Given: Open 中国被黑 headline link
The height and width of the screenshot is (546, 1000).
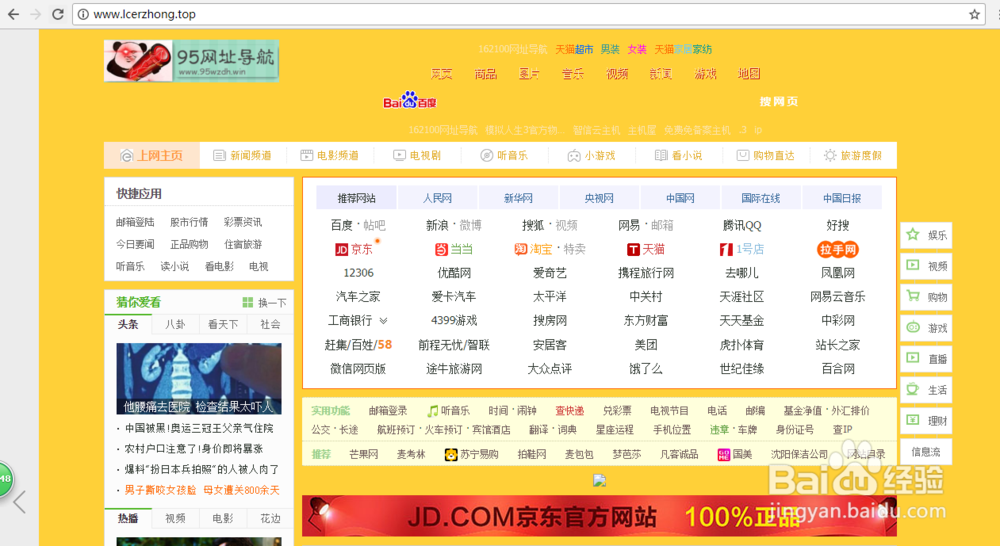Looking at the screenshot, I should (x=199, y=428).
